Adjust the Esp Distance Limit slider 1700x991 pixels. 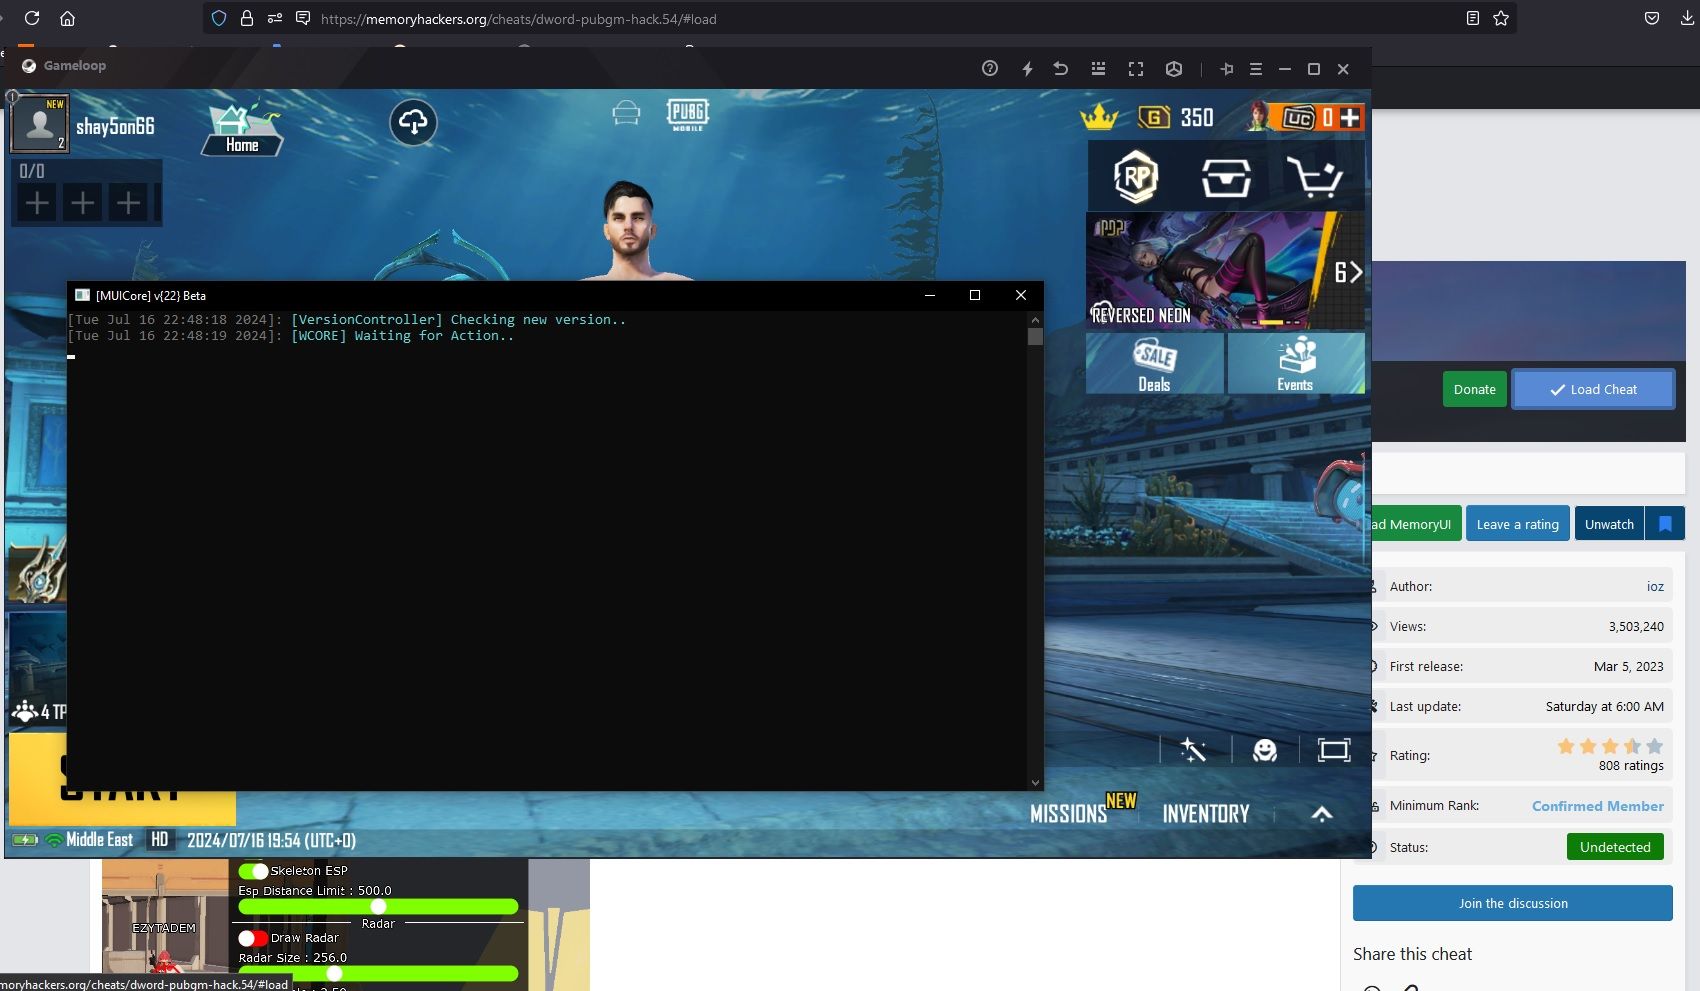378,907
